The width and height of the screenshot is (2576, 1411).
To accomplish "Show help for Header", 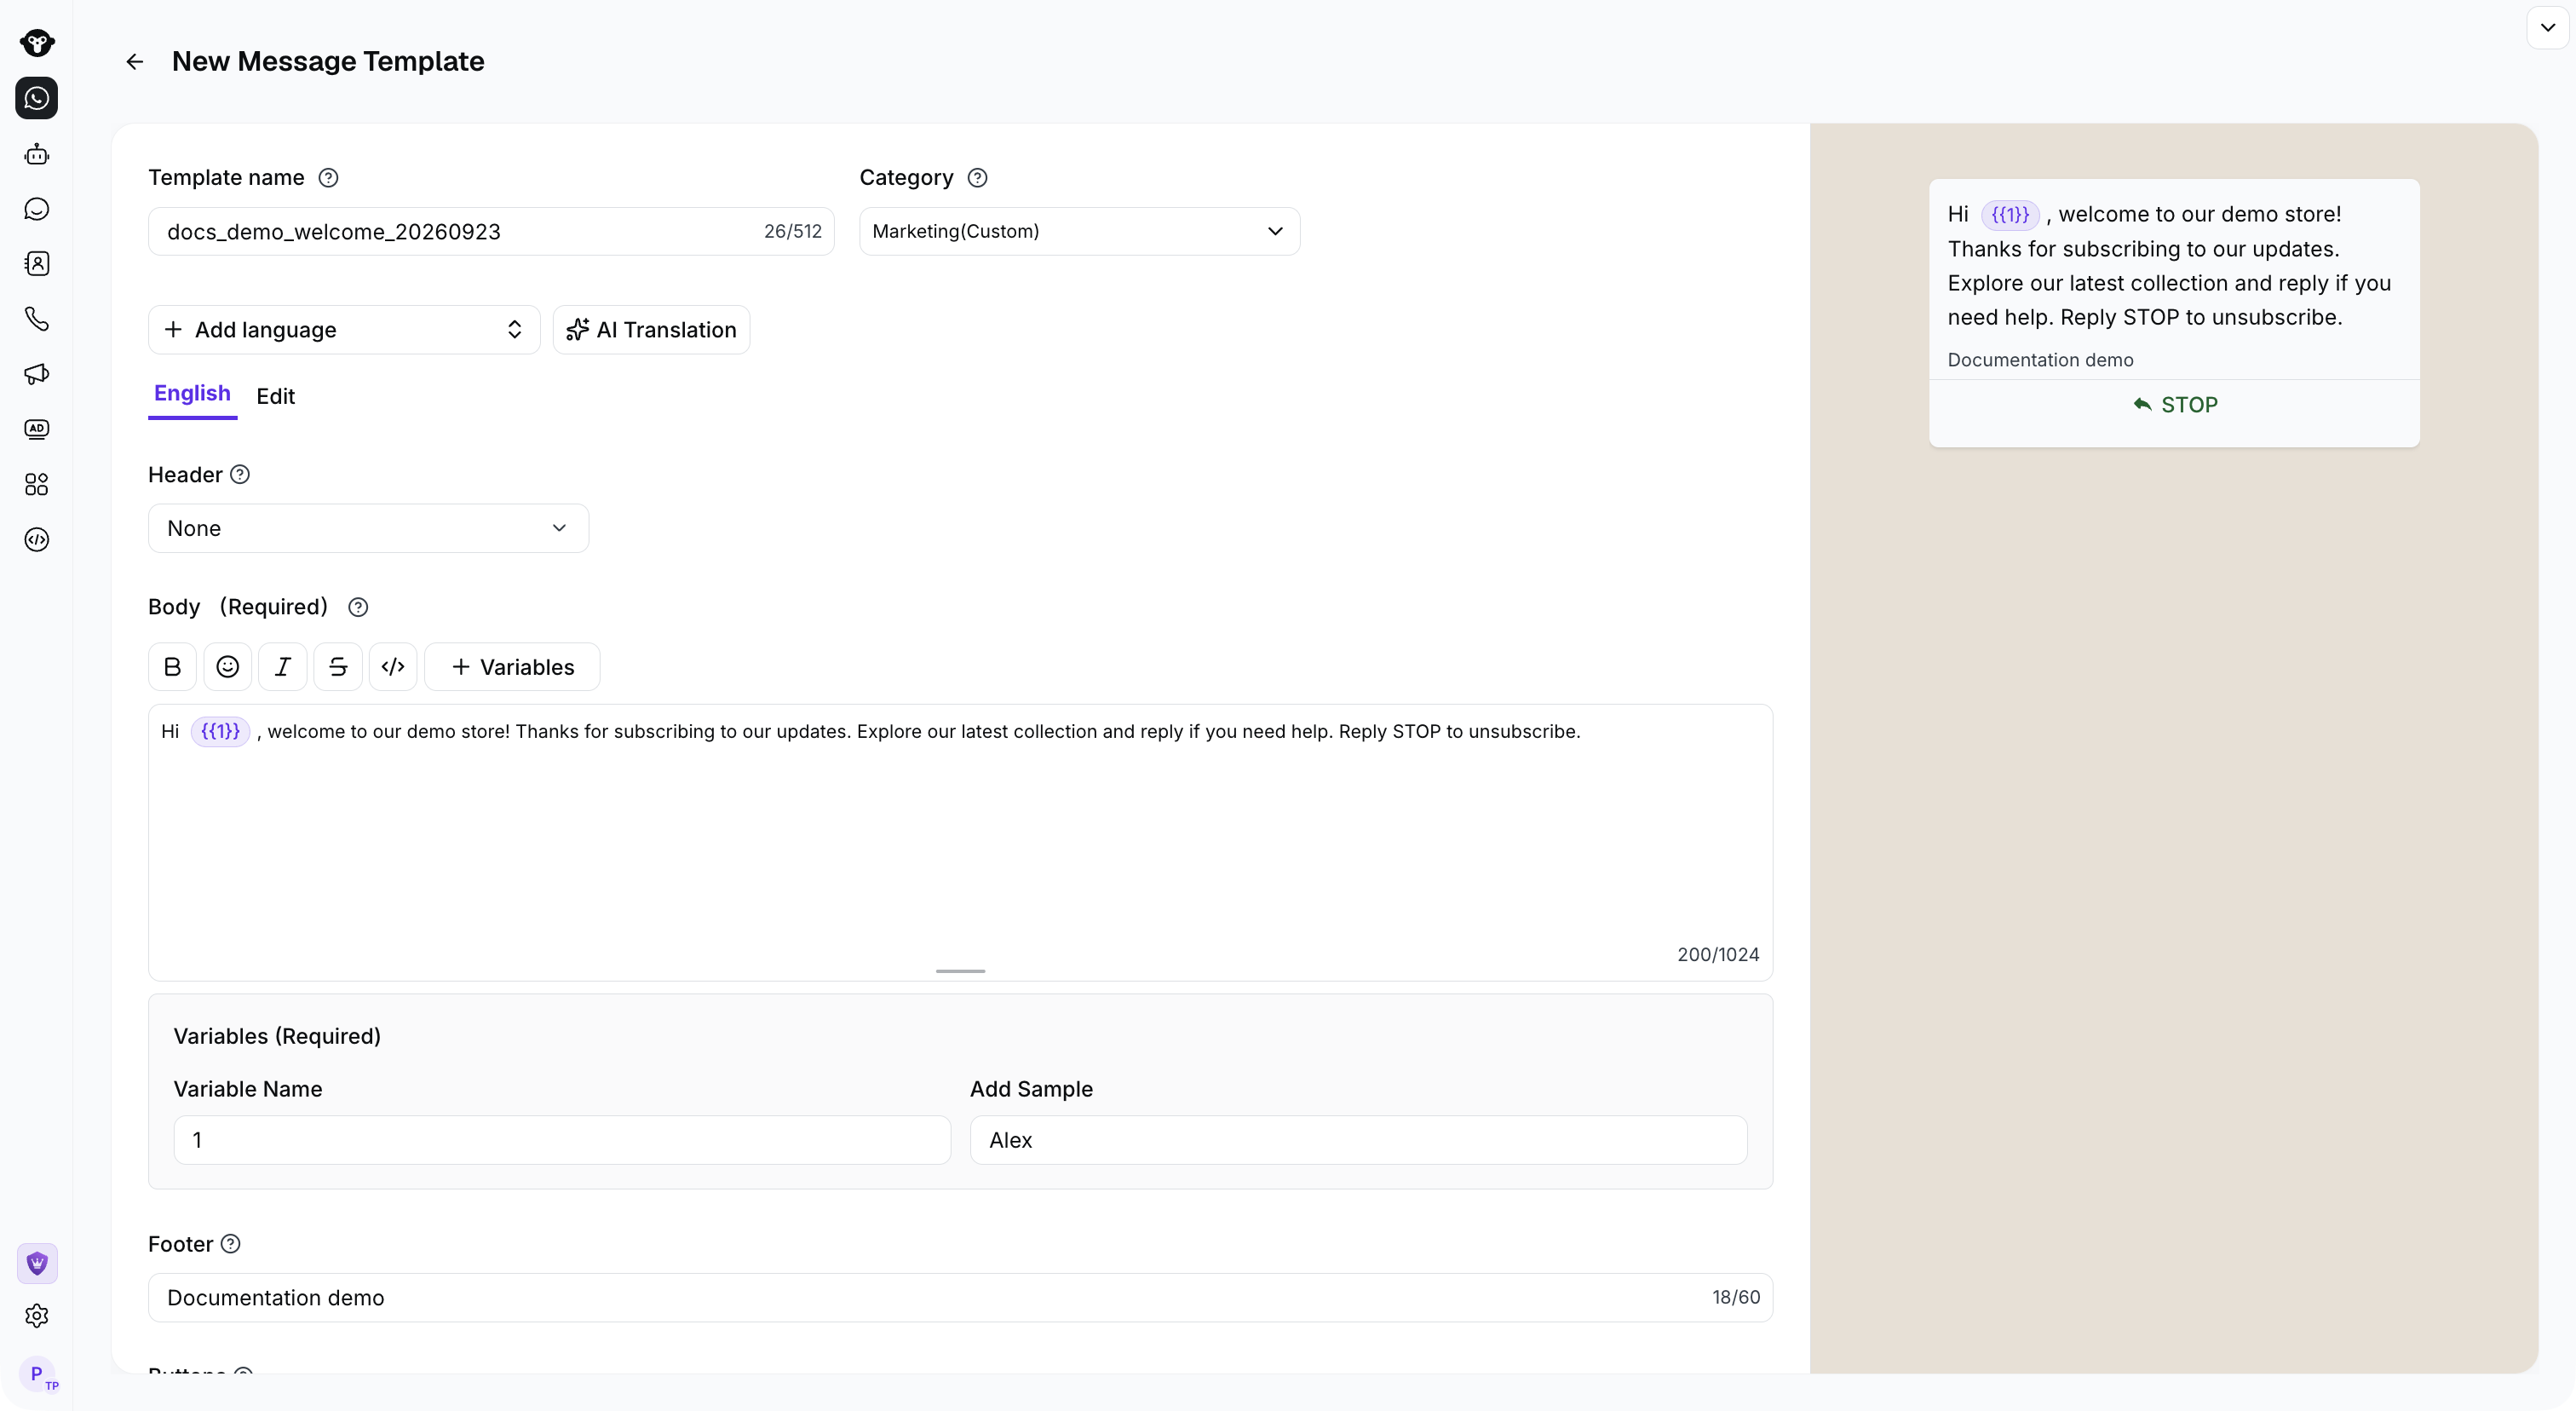I will point(240,475).
